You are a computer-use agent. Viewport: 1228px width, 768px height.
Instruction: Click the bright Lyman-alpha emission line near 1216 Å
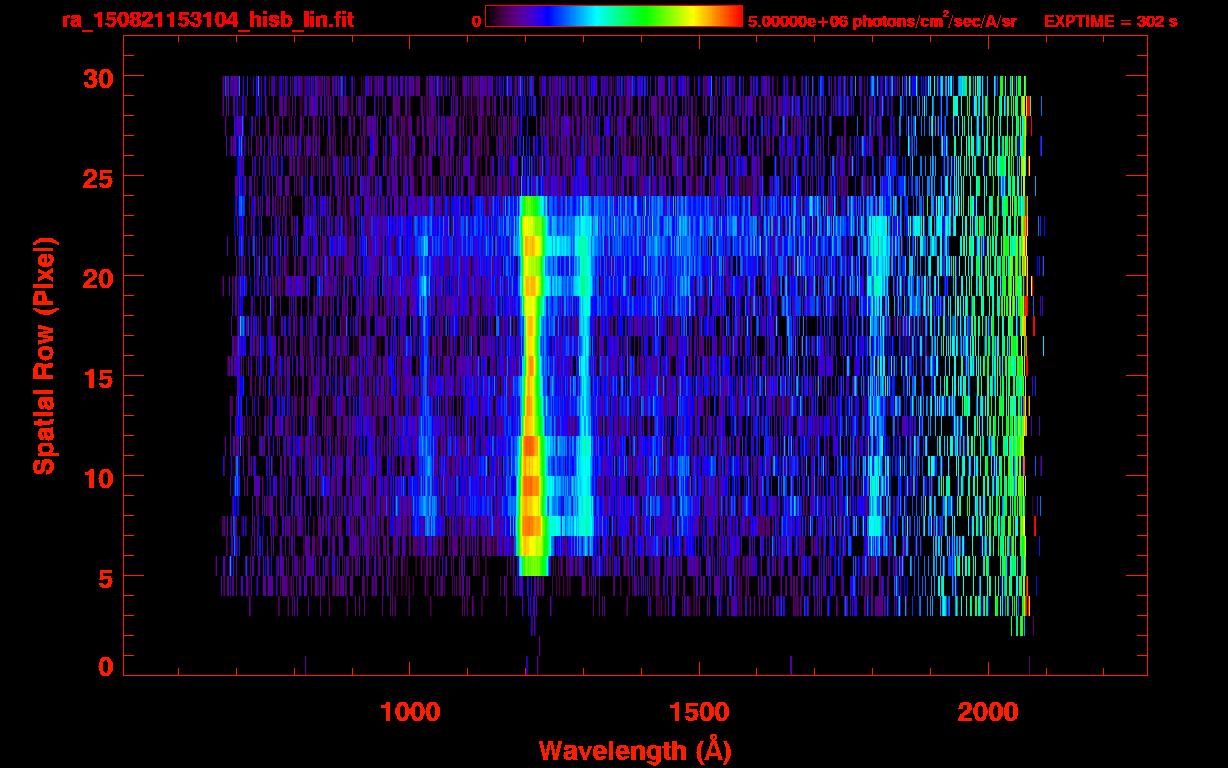[531, 385]
